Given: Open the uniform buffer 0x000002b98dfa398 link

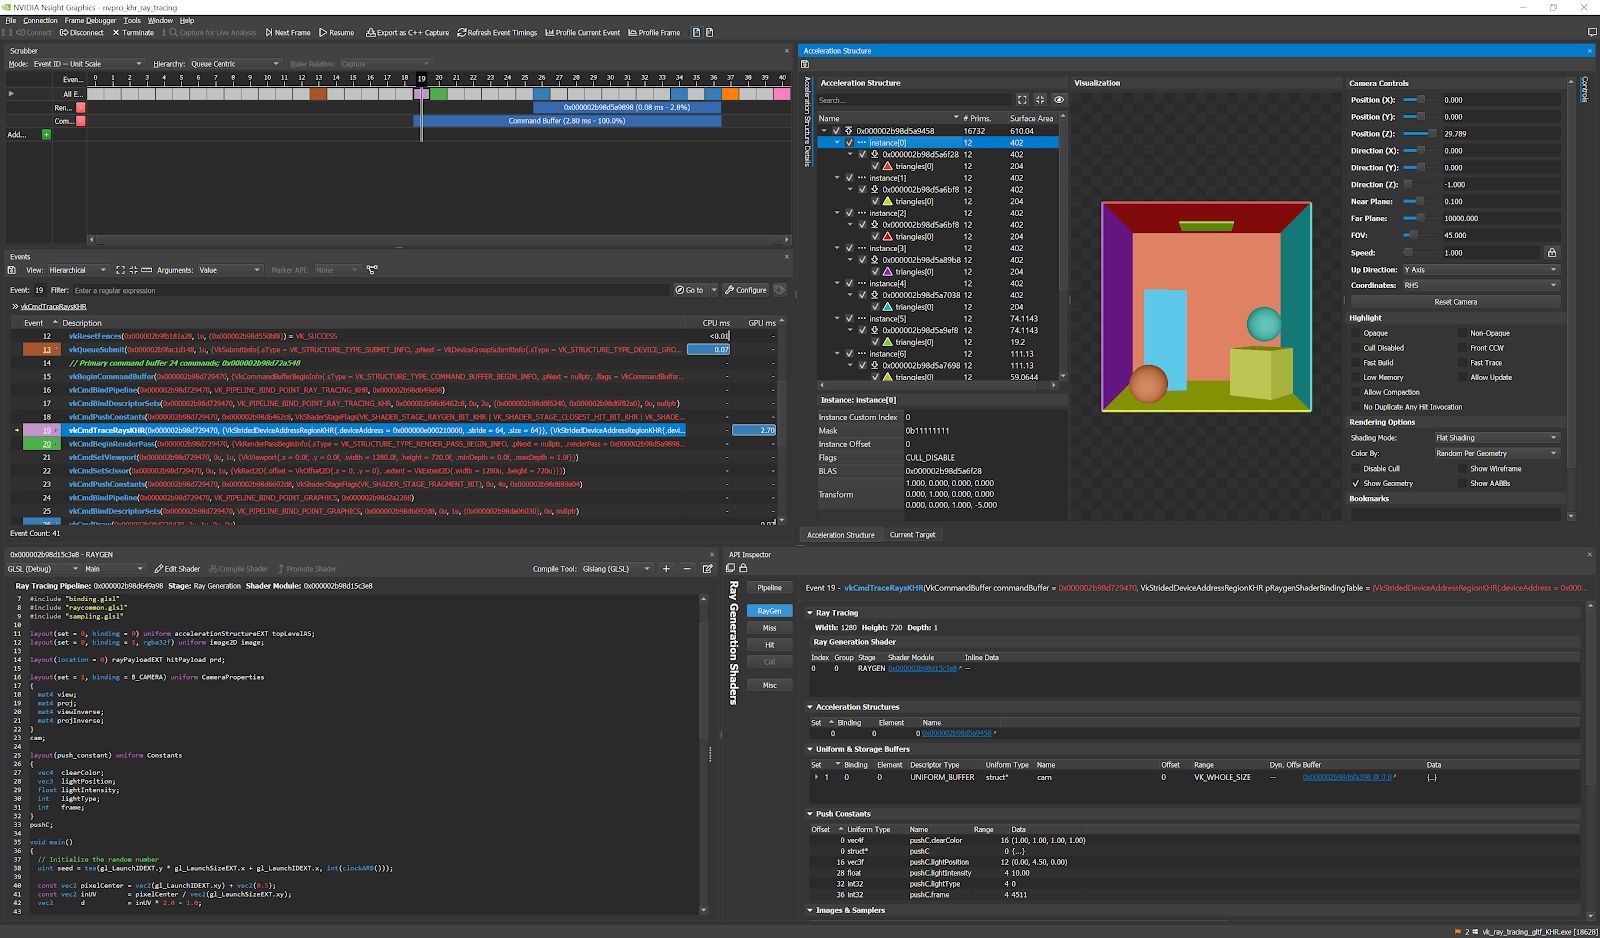Looking at the screenshot, I should click(1347, 777).
